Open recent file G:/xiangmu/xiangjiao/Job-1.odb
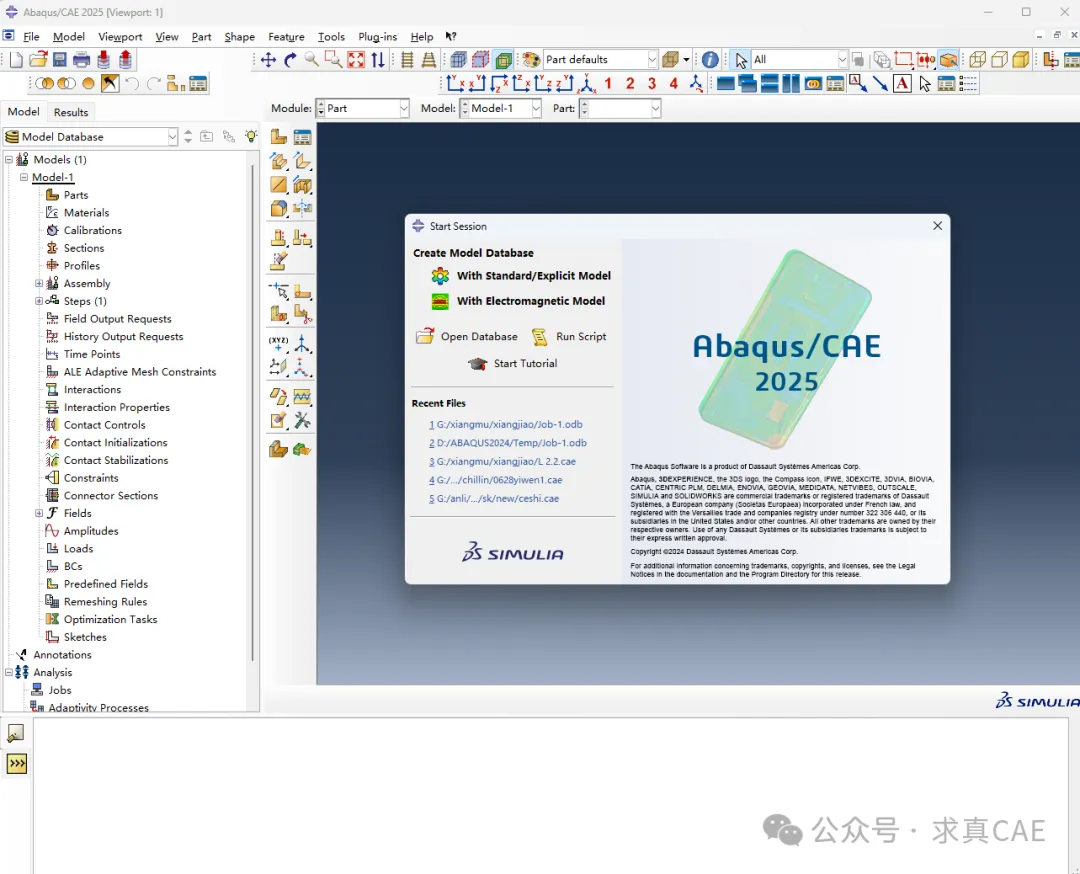 [x=506, y=424]
